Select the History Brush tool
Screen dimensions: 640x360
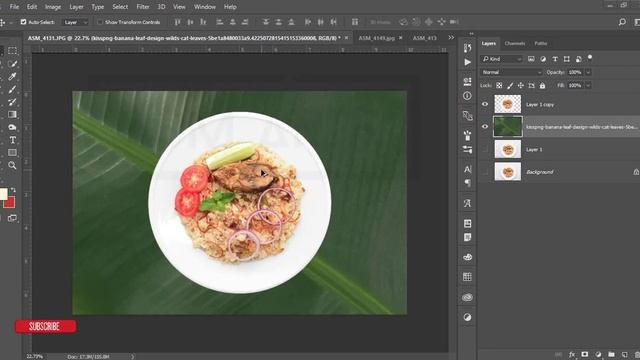pos(12,102)
